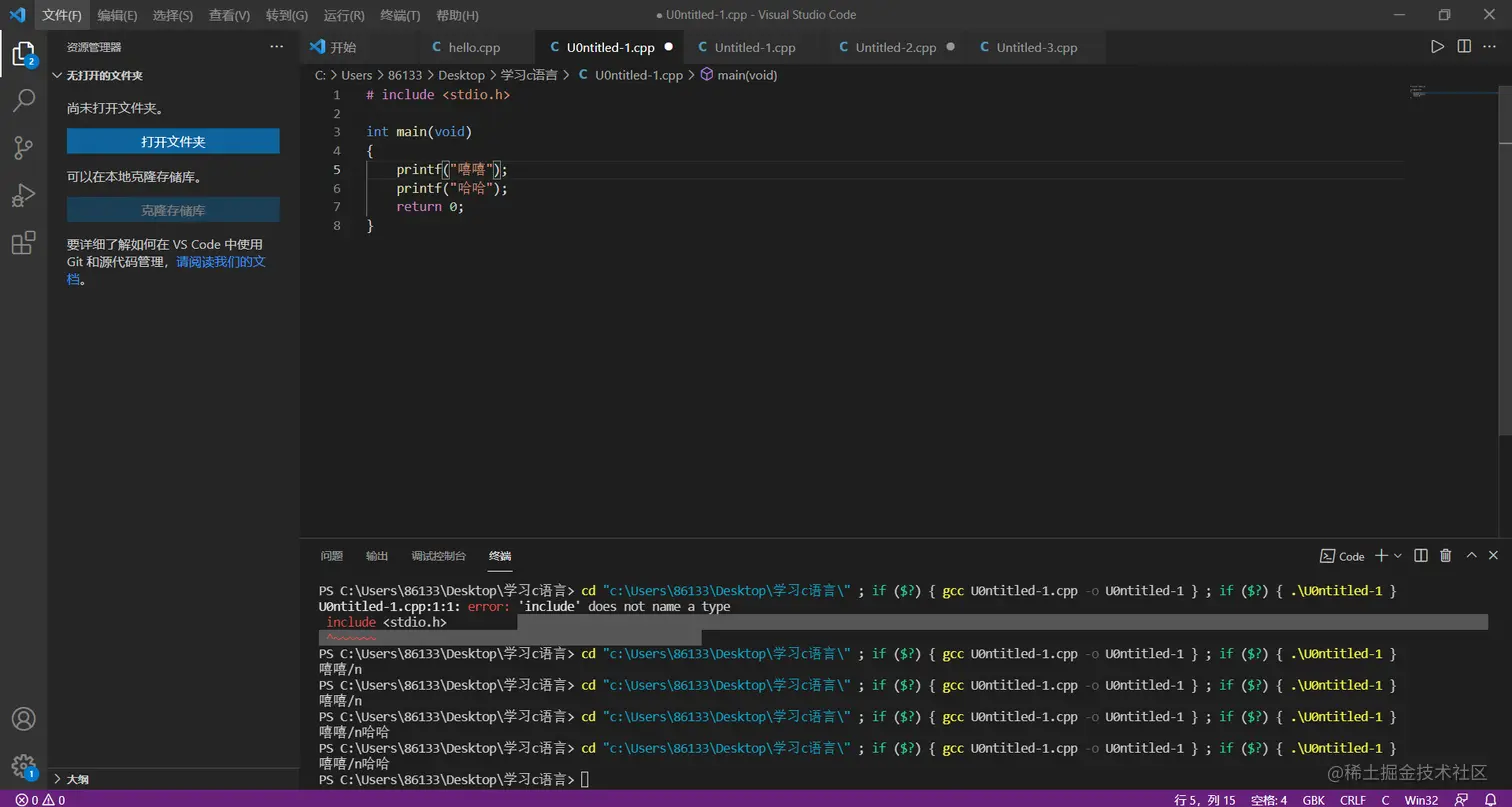Open the Manage gear icon

[x=23, y=766]
